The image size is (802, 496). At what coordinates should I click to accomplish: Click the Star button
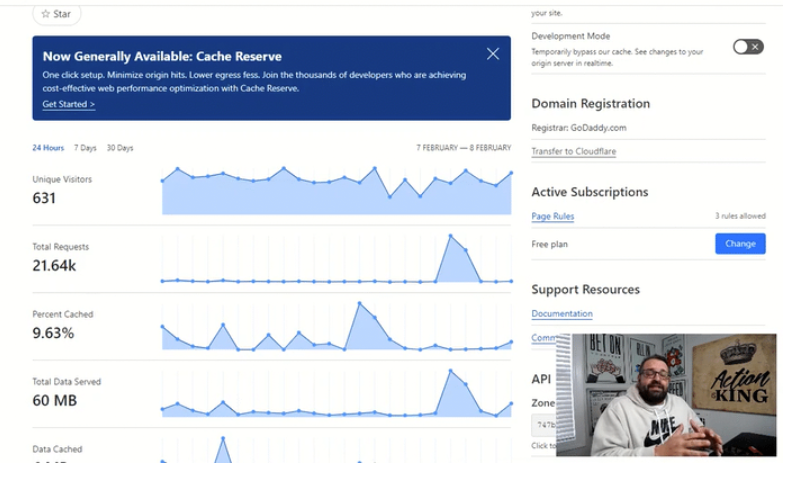pyautogui.click(x=56, y=14)
